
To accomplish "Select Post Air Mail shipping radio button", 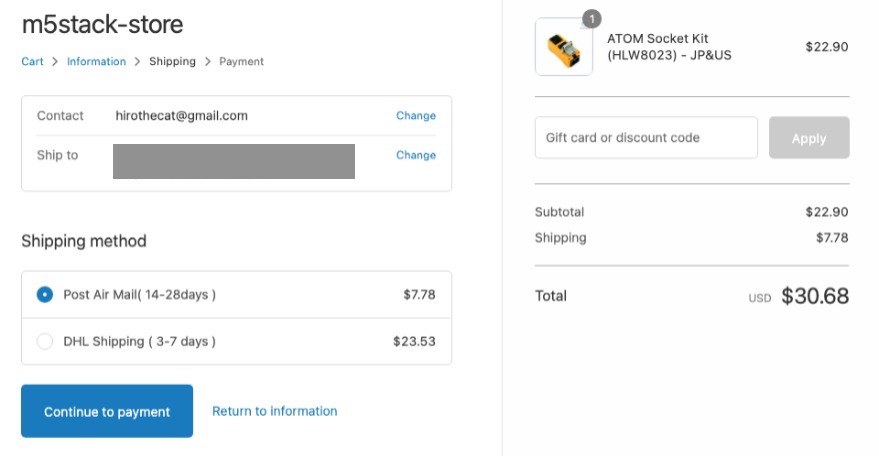I will click(45, 295).
